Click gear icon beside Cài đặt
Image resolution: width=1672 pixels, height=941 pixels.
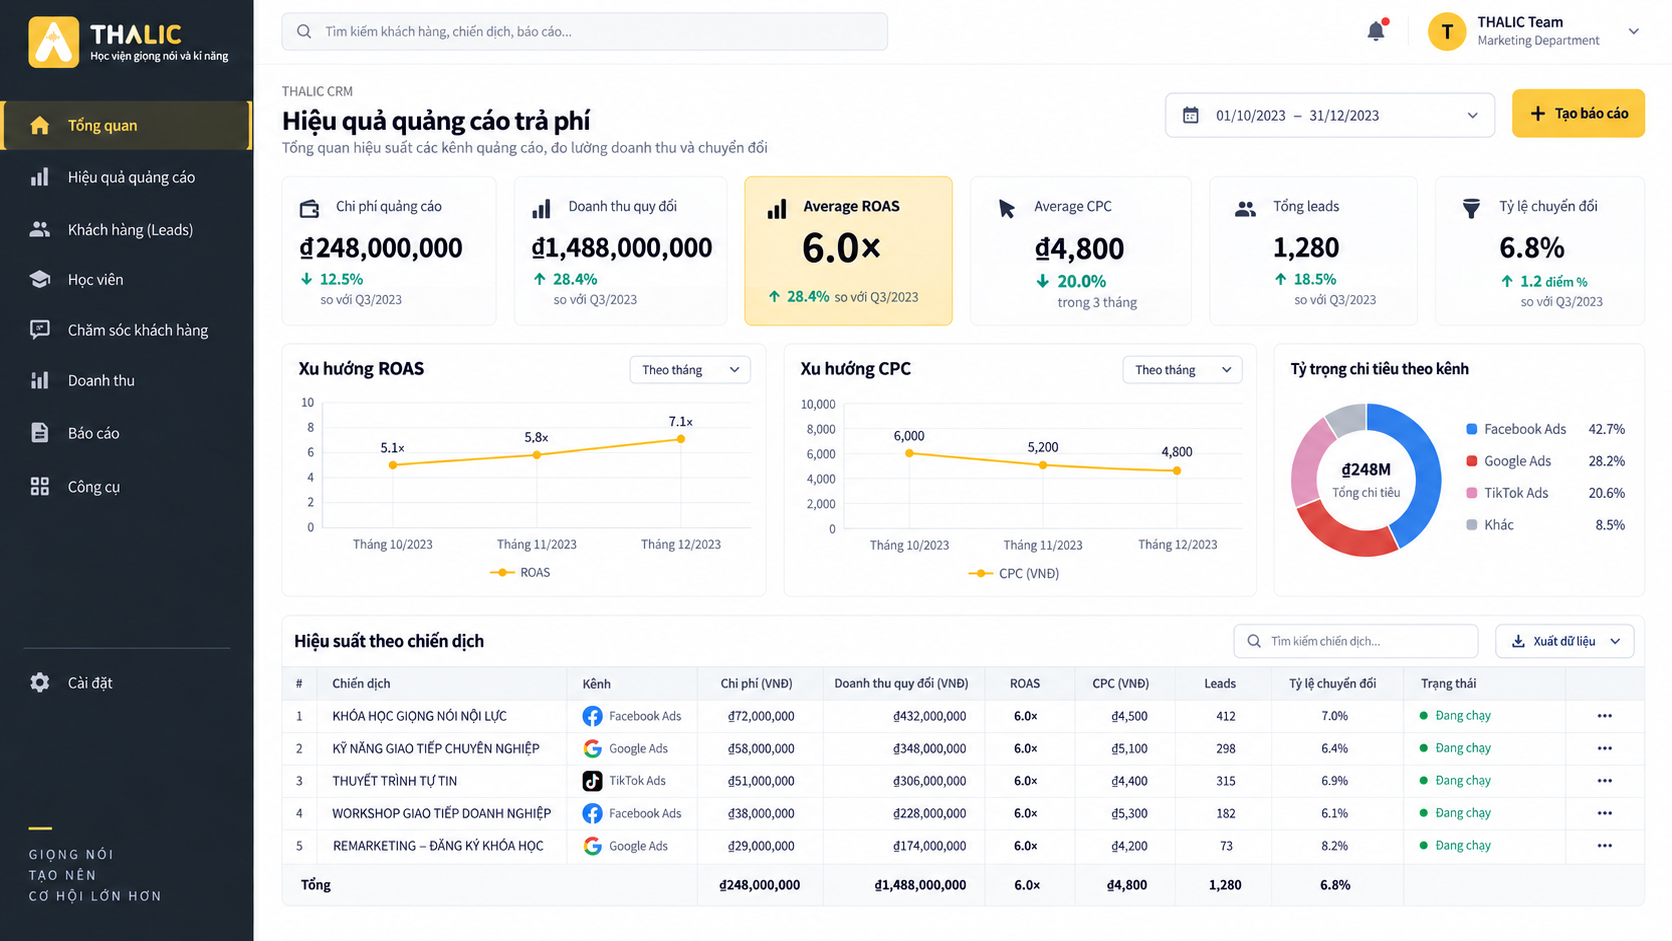coord(39,682)
